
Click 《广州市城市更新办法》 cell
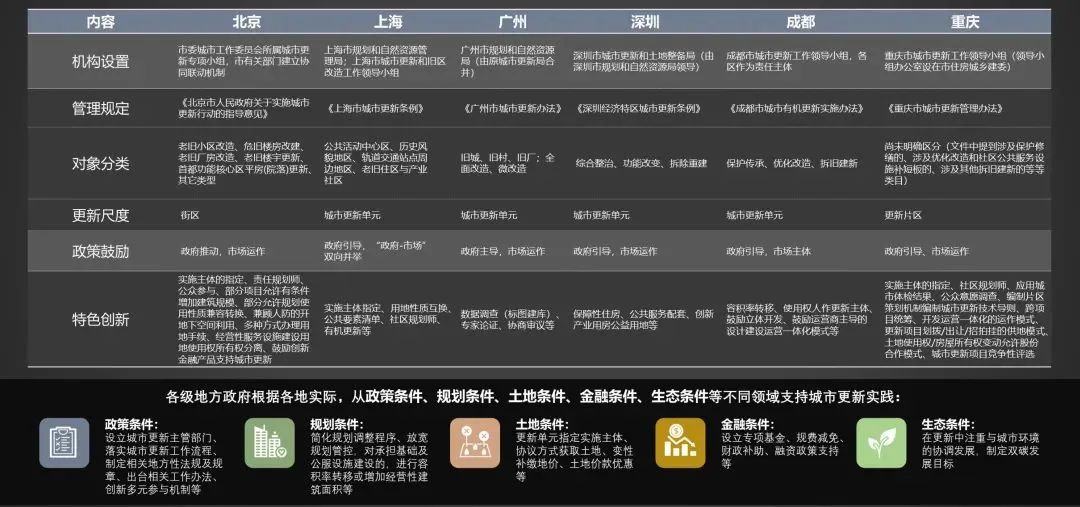click(513, 108)
